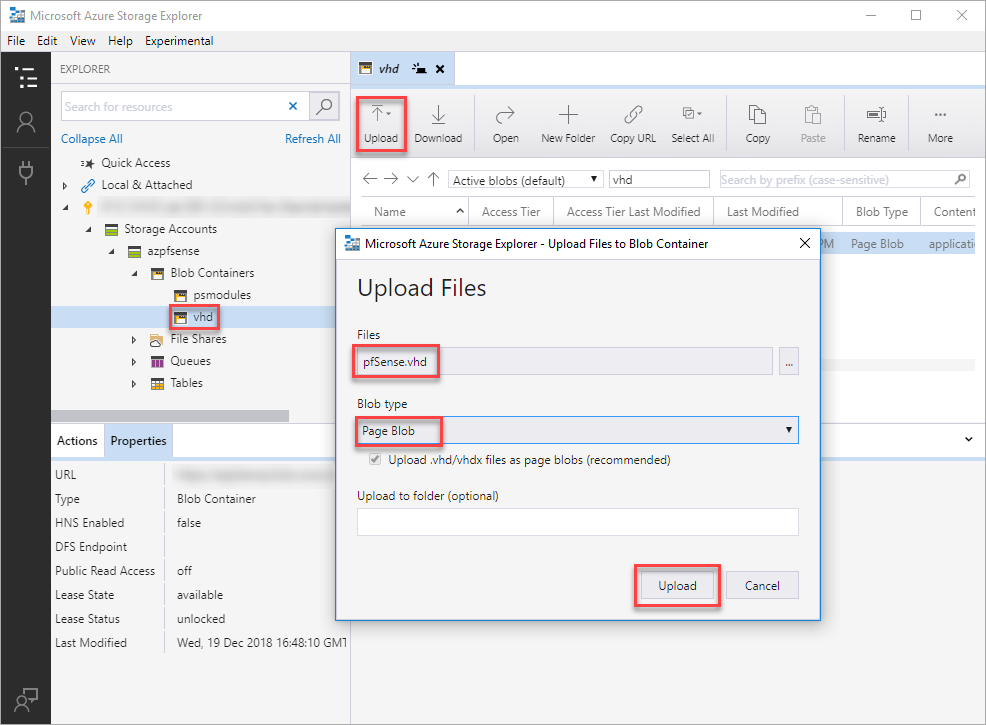The height and width of the screenshot is (725, 986).
Task: Click Copy URL in the toolbar
Action: (633, 124)
